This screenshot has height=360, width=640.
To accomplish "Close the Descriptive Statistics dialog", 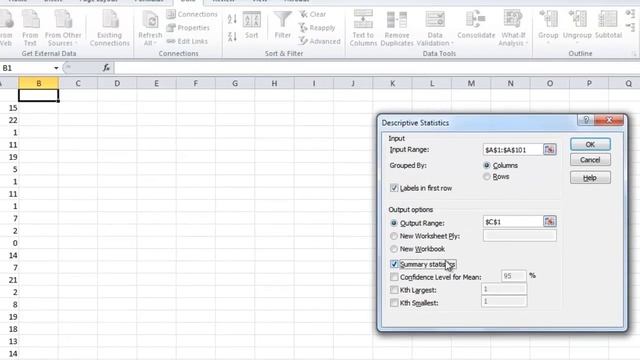I will [x=609, y=120].
